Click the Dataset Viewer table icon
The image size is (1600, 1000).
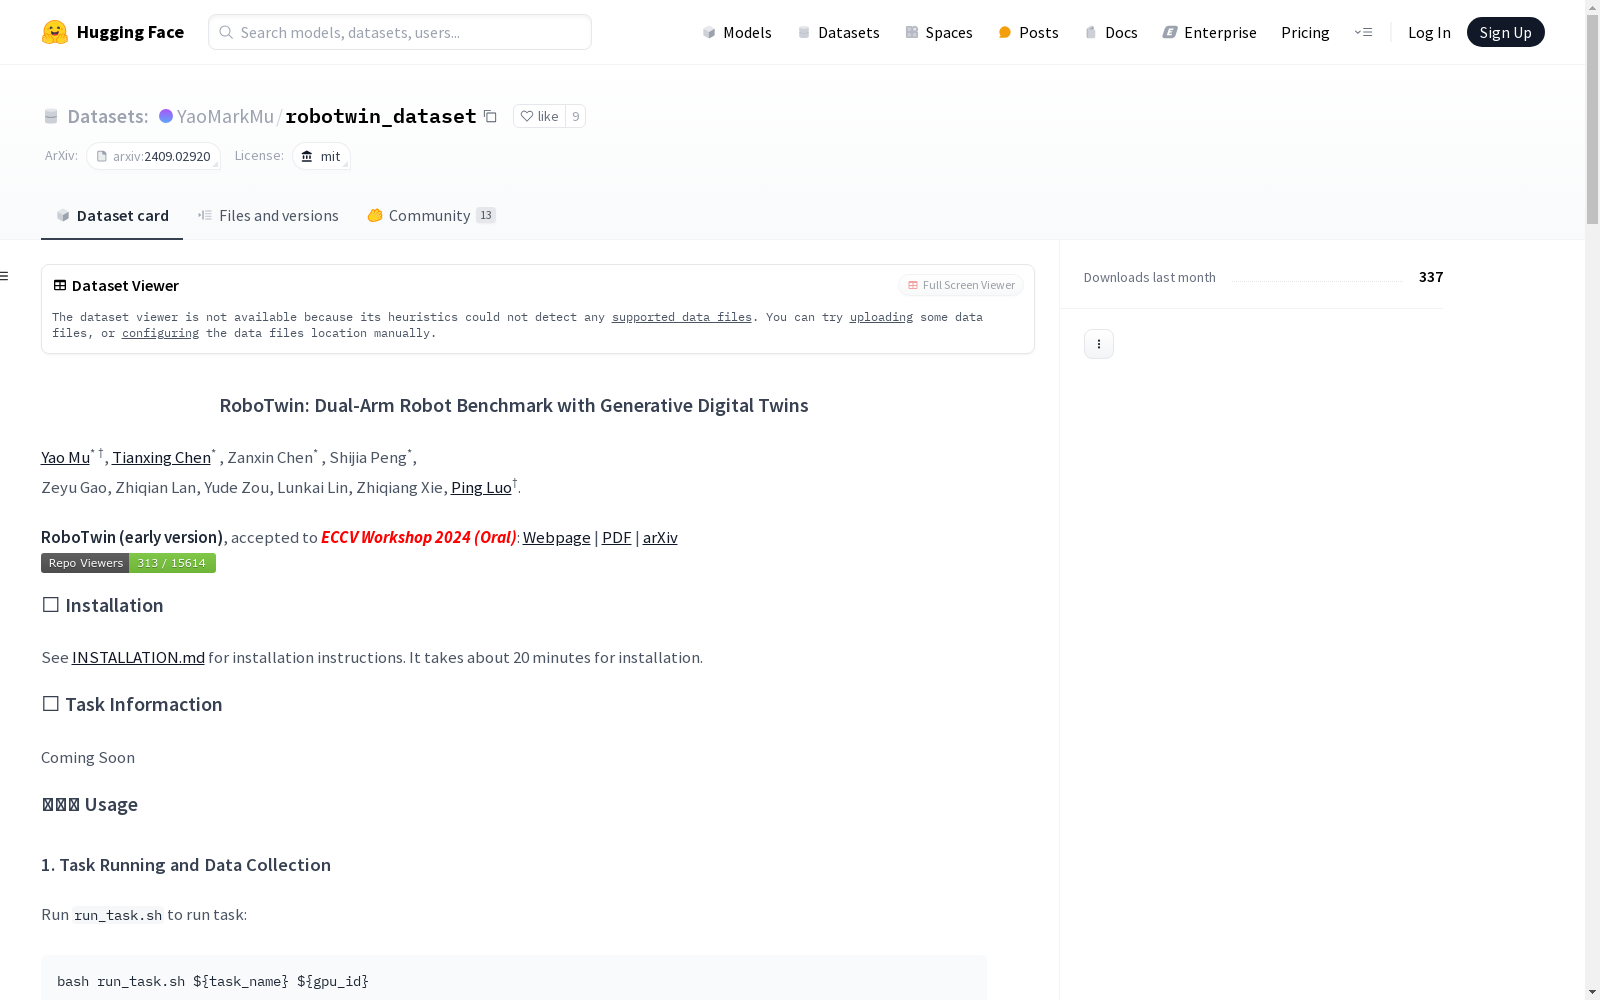click(x=60, y=285)
